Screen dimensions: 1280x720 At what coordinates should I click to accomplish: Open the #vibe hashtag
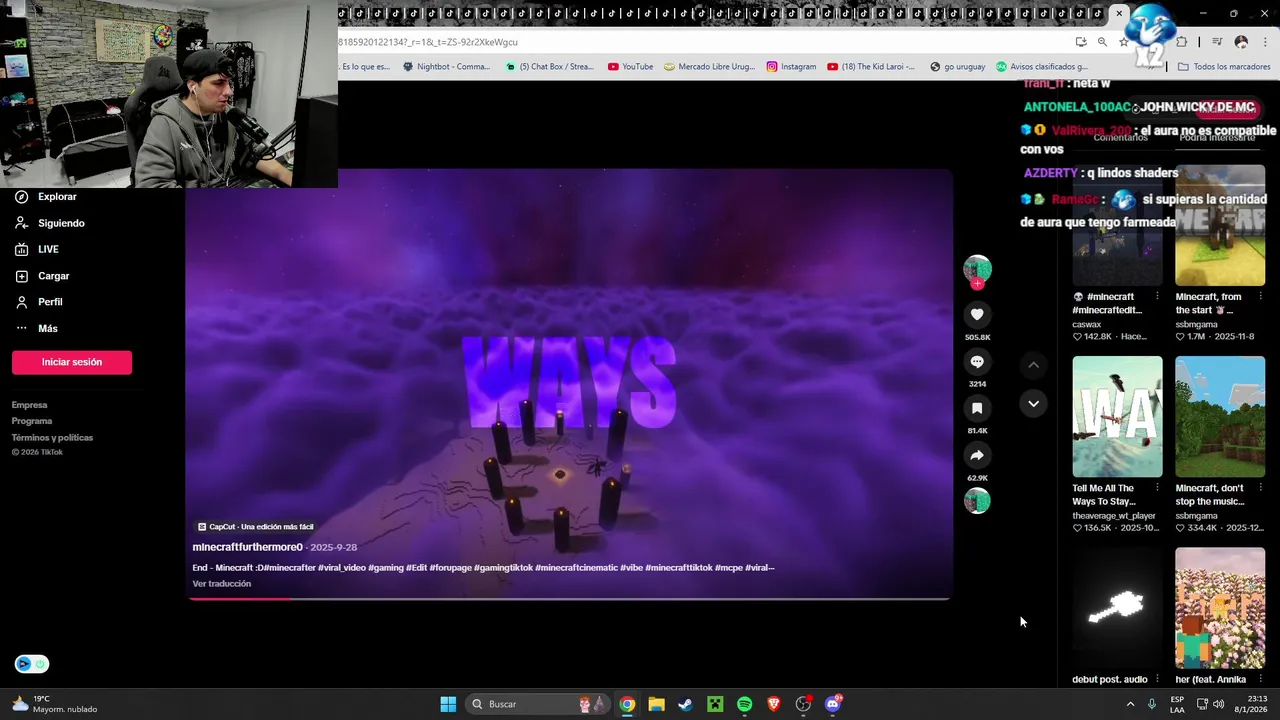tap(631, 568)
